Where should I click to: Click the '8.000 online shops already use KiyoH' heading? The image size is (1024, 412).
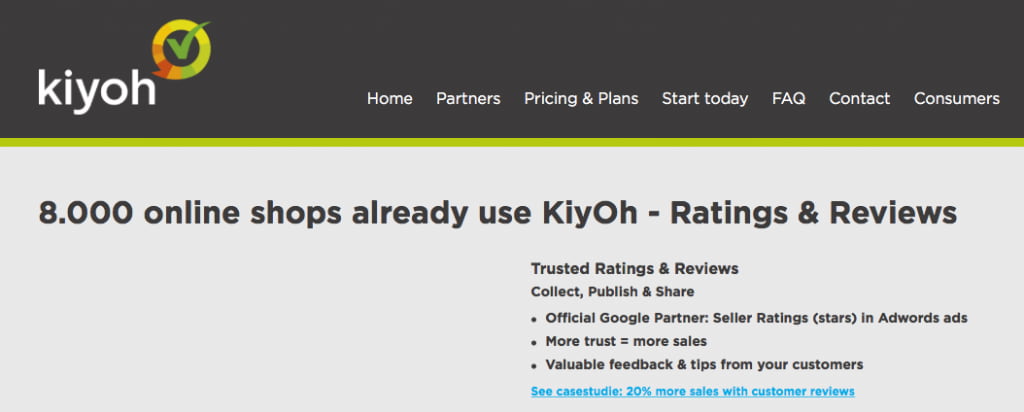498,214
